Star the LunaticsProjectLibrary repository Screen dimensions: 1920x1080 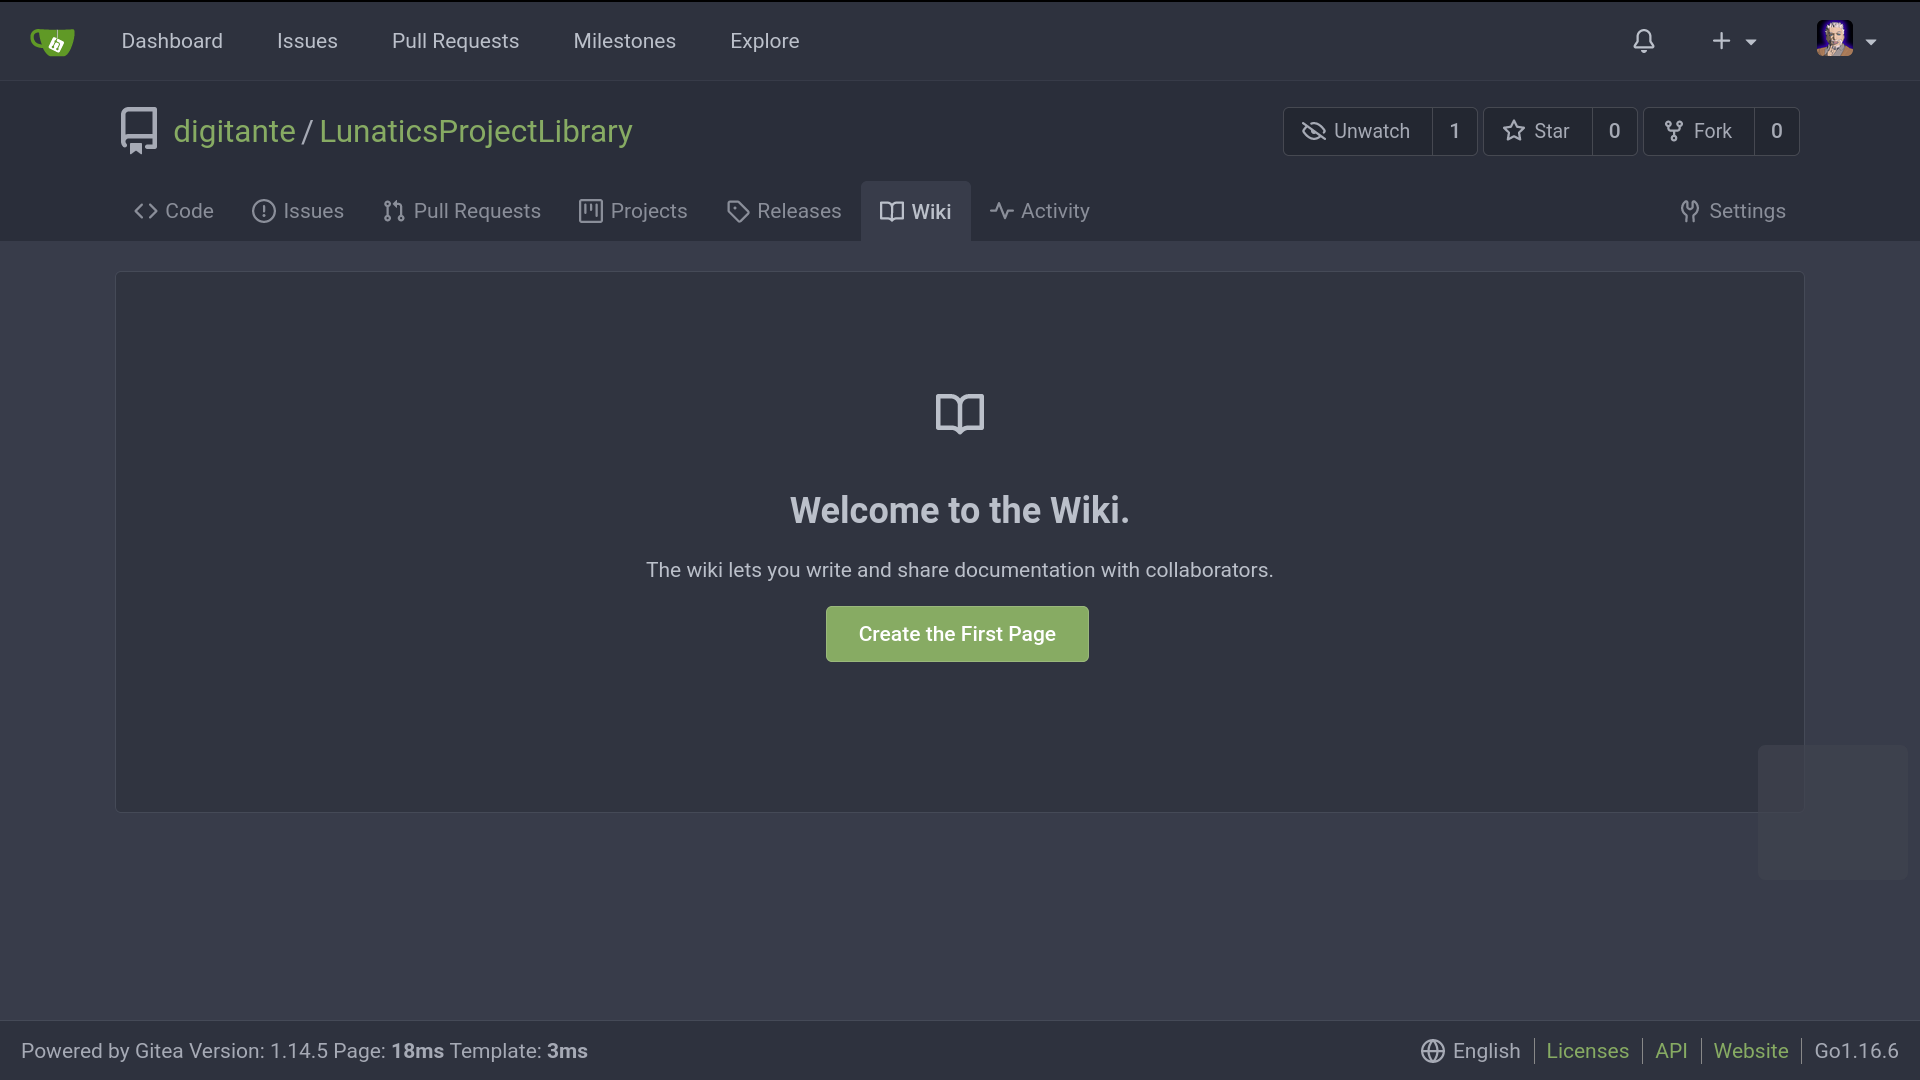pos(1537,131)
